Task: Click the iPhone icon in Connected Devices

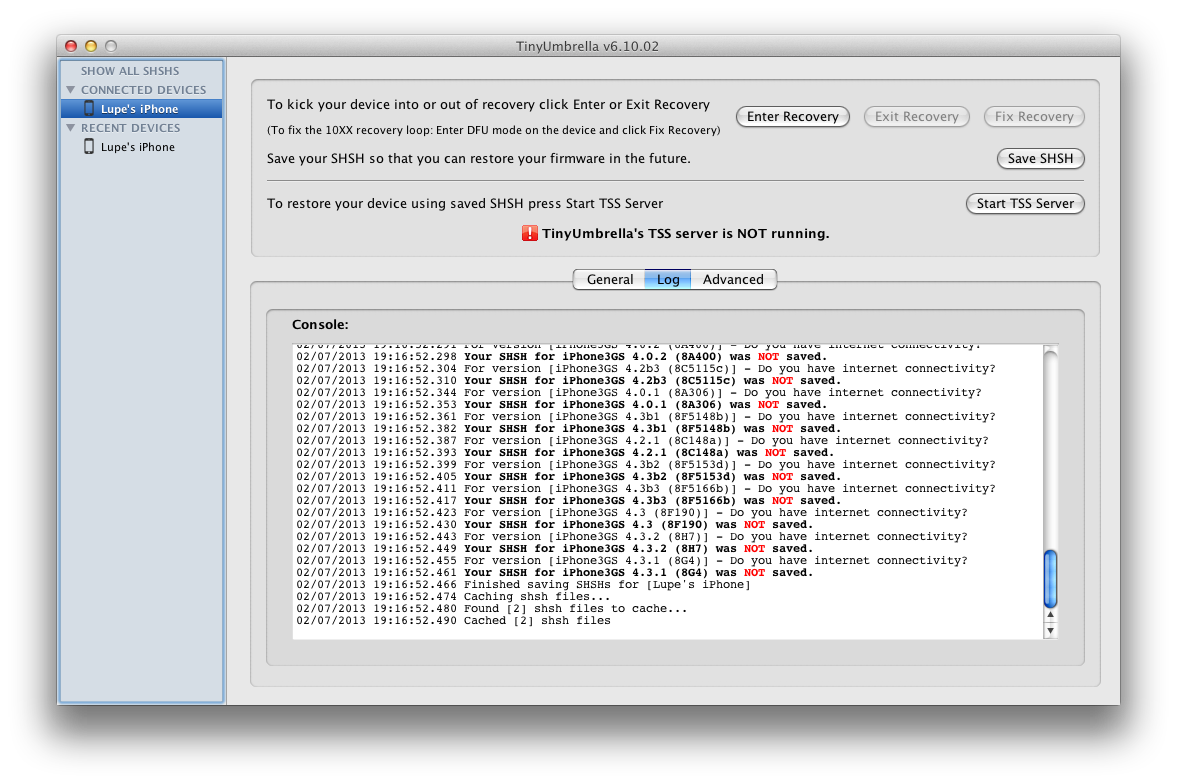Action: pyautogui.click(x=89, y=108)
